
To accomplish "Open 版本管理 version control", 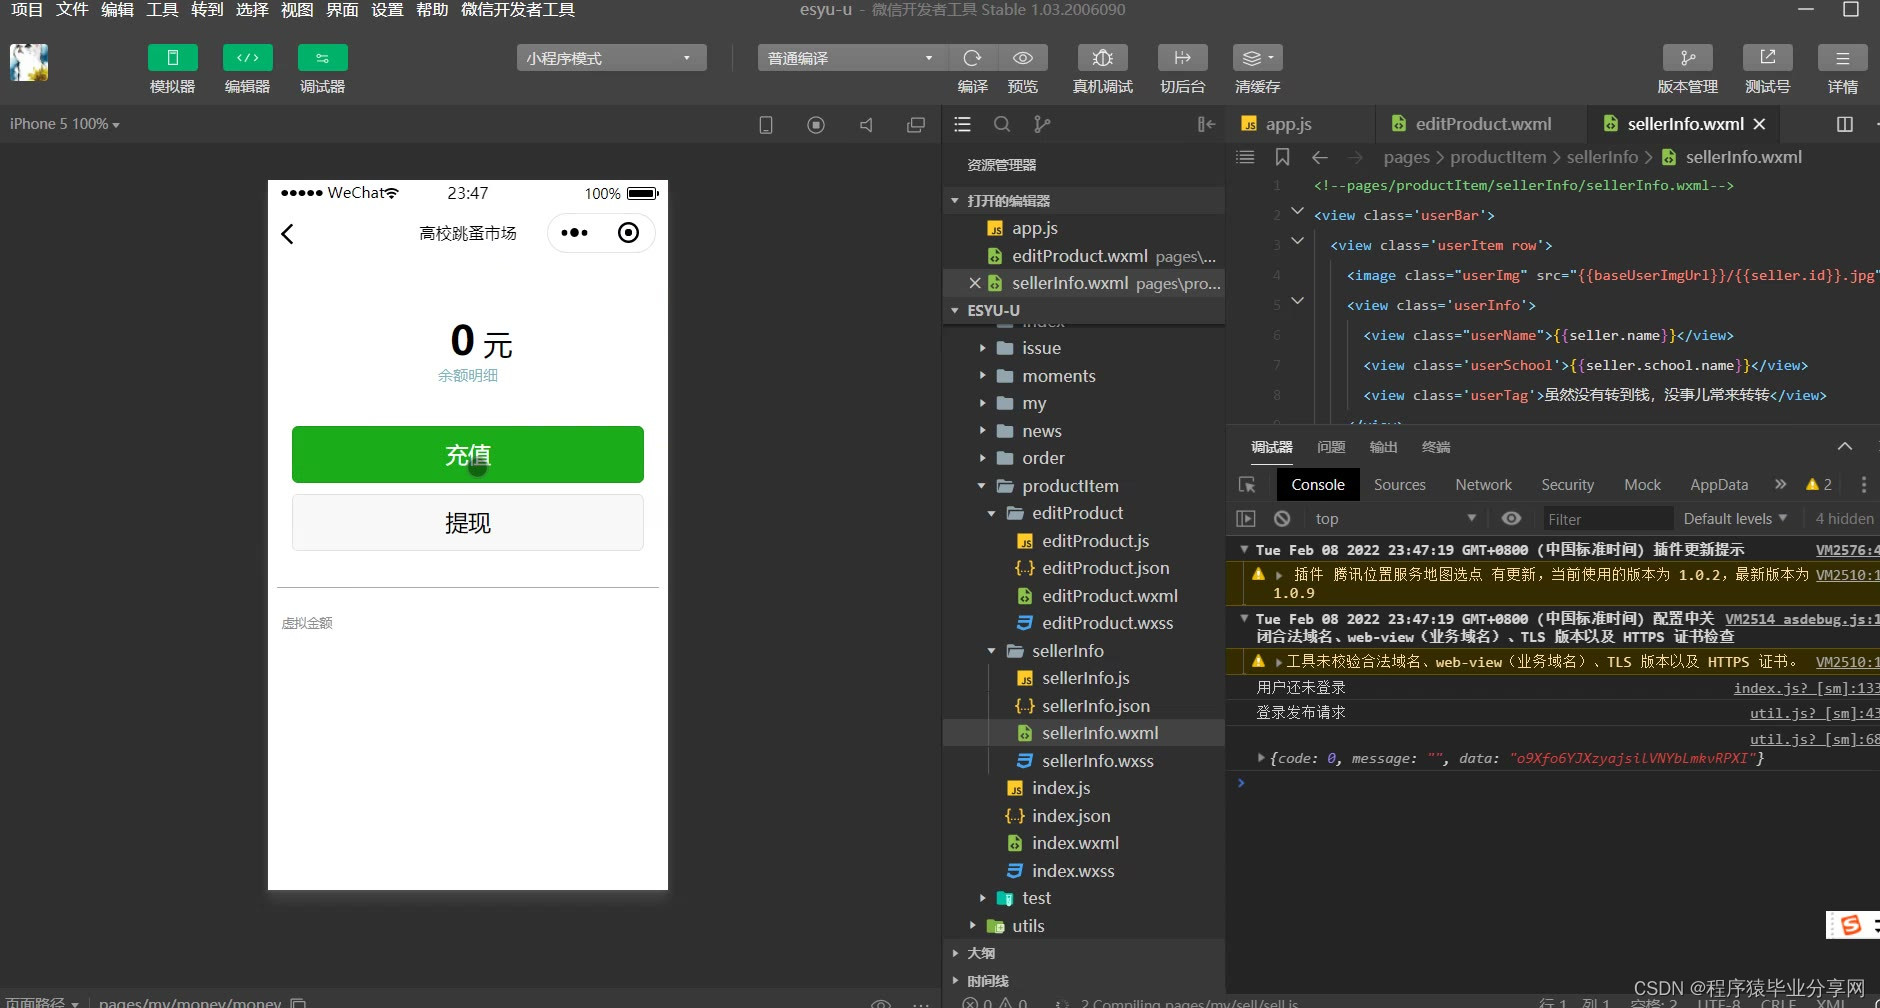I will tap(1688, 58).
